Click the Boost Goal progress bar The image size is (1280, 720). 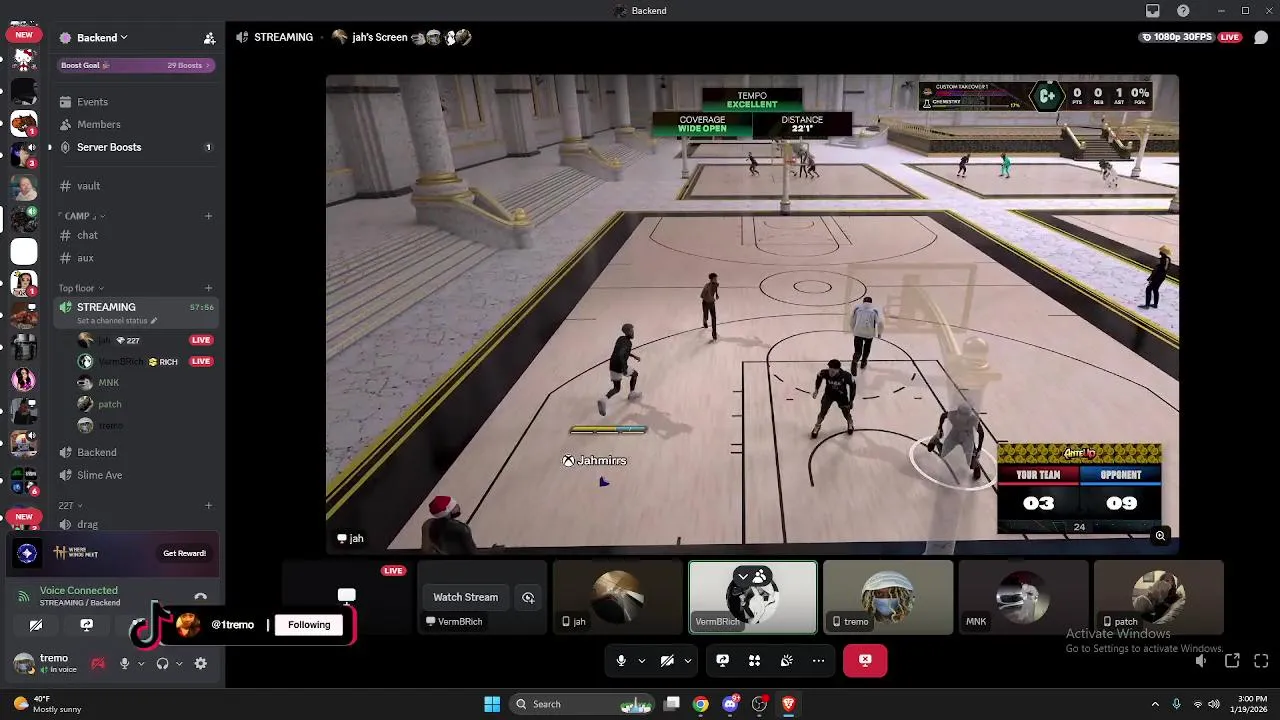tap(135, 65)
